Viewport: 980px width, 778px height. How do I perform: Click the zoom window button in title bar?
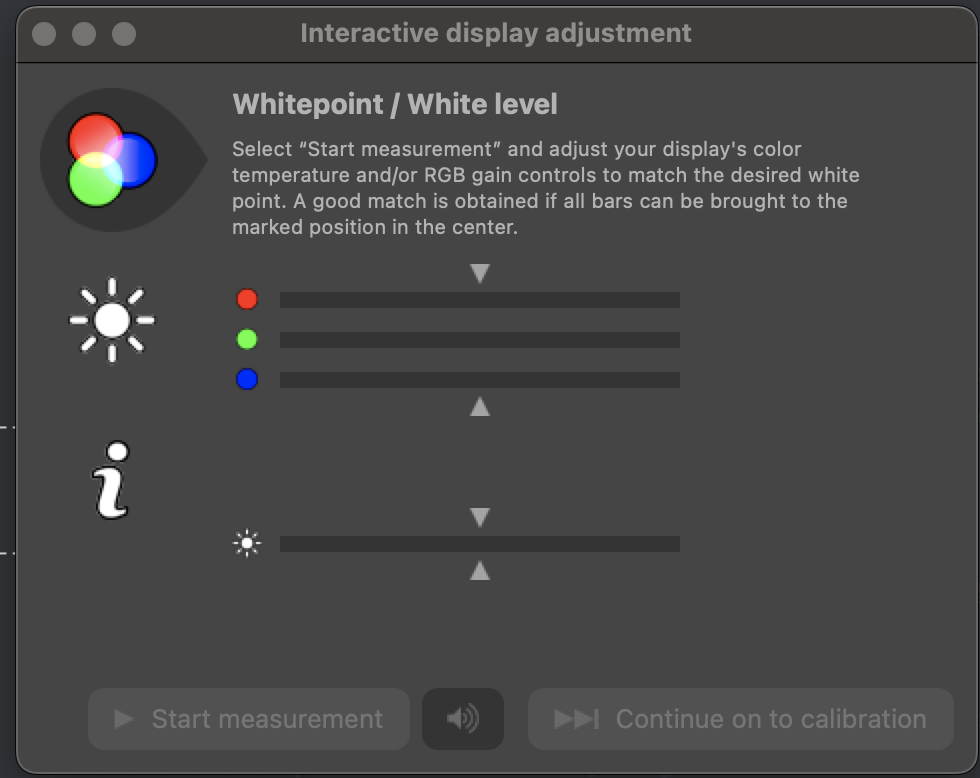coord(124,34)
